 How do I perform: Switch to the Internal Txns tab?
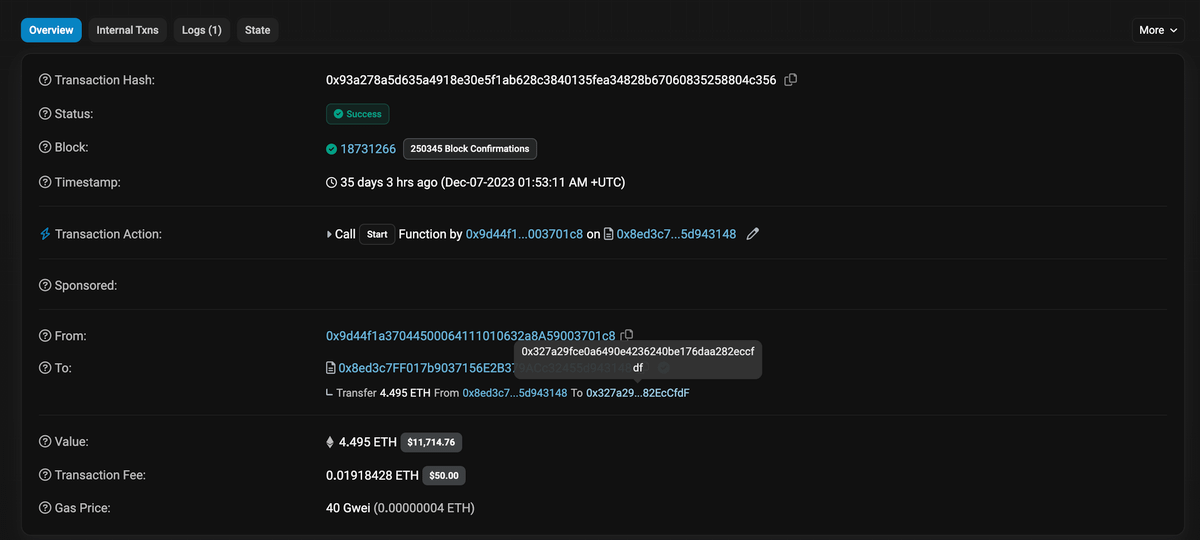(x=127, y=30)
